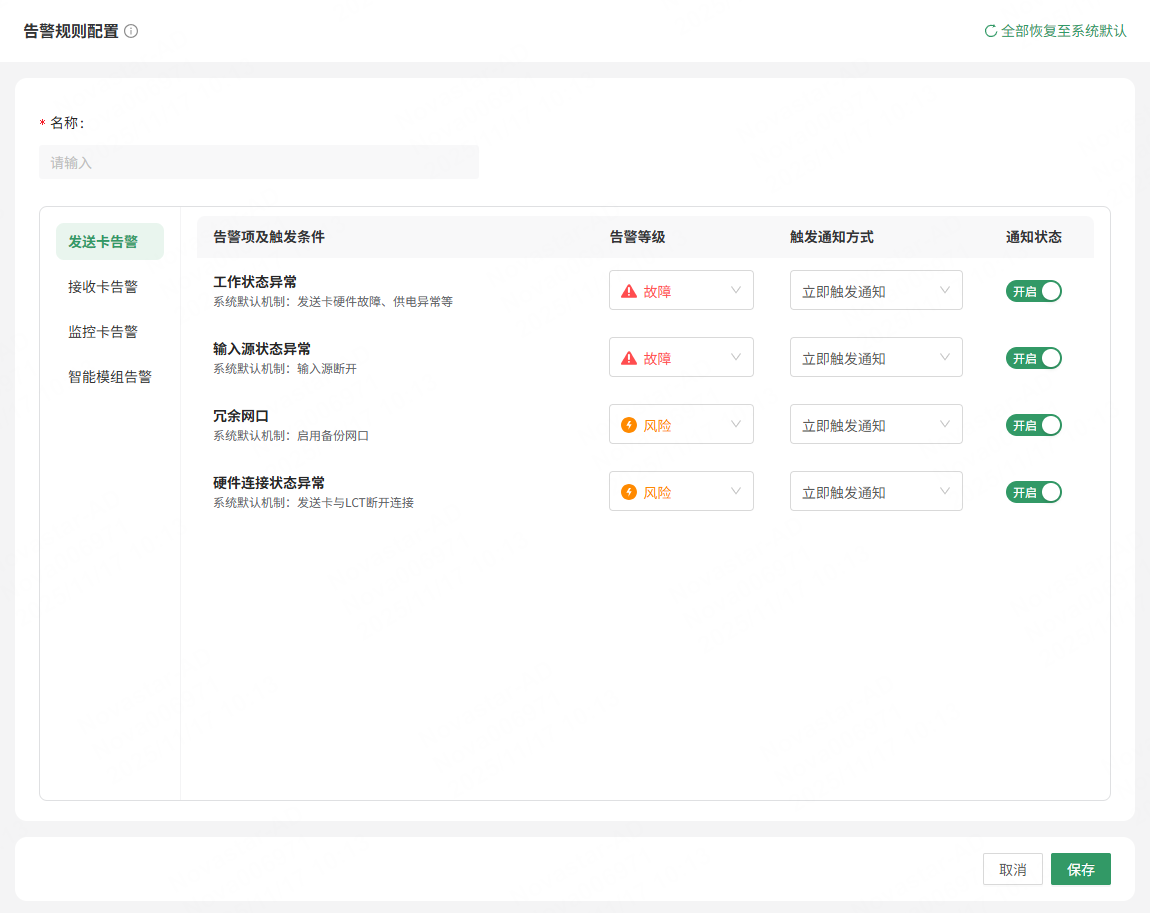Switch to the 接收卡告警 tab
Viewport: 1150px width, 913px height.
pos(103,287)
